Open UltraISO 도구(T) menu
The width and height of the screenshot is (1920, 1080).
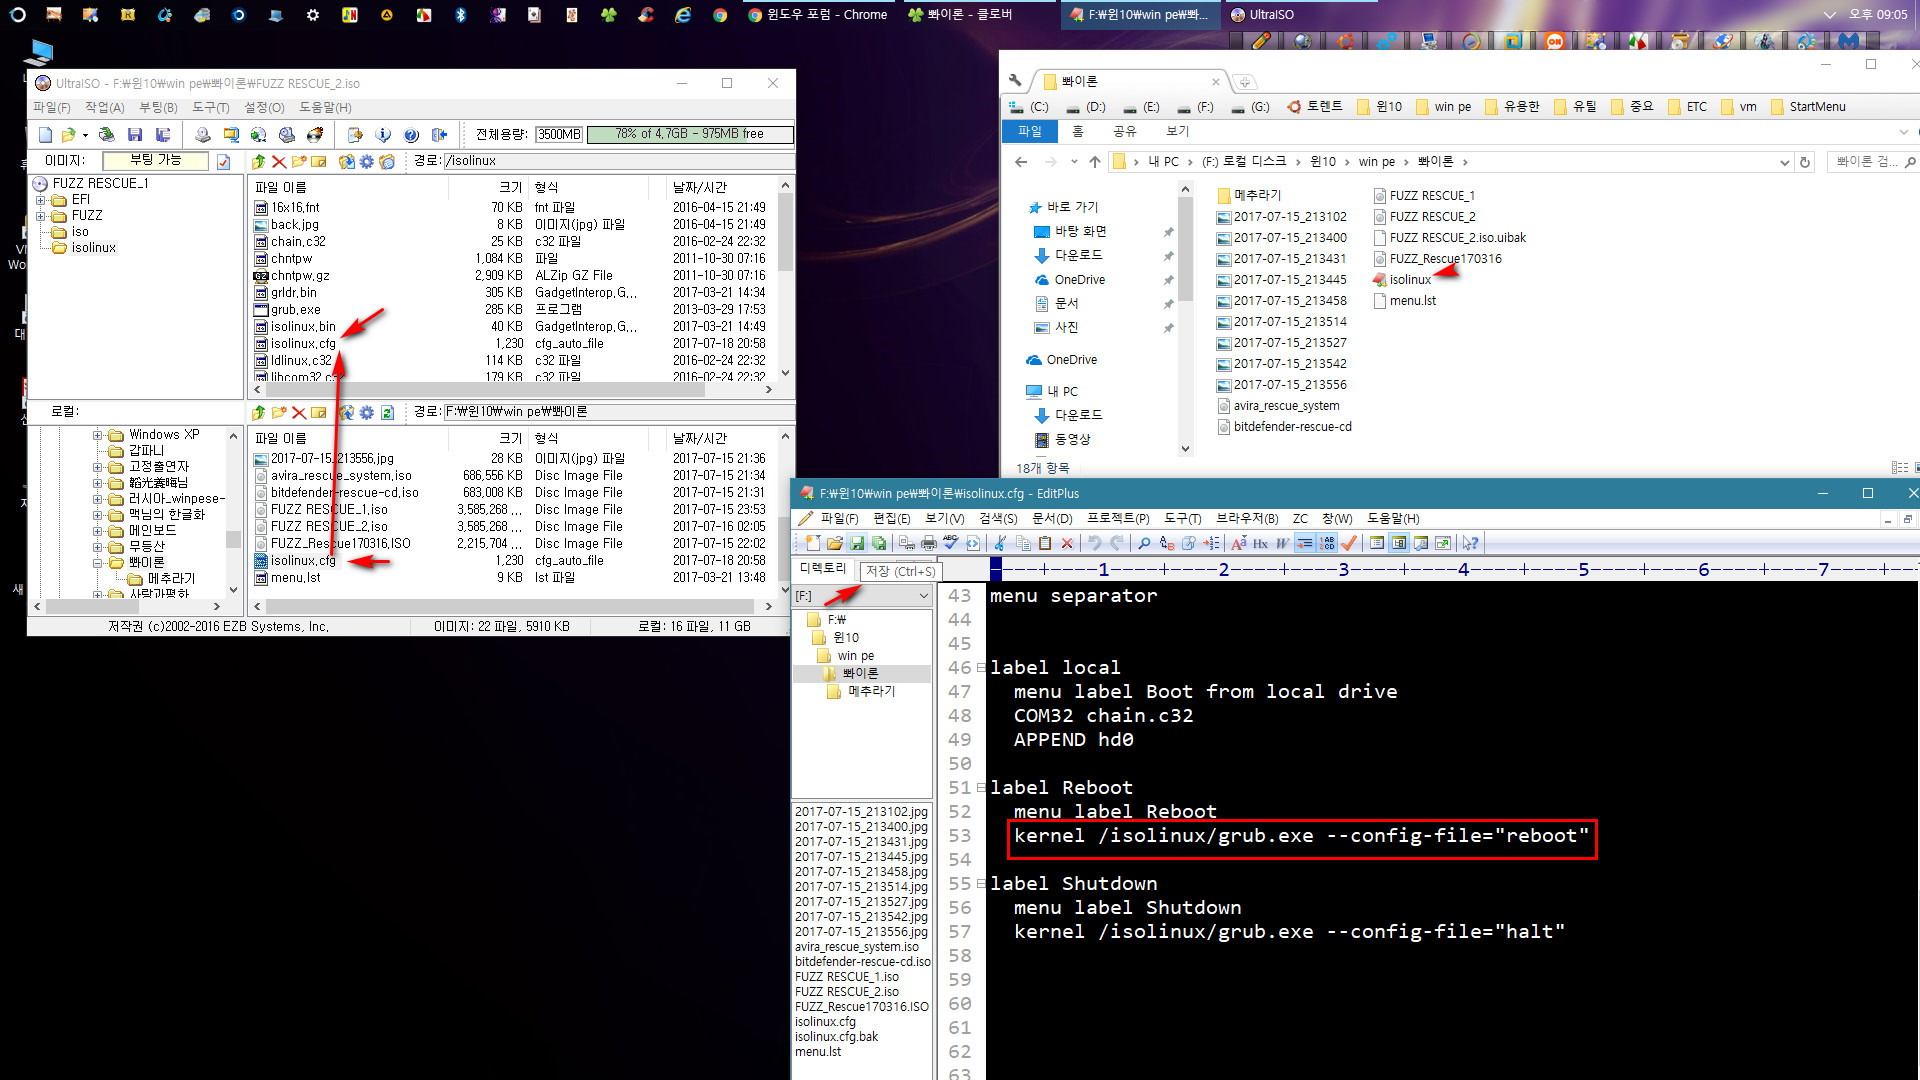pos(211,107)
